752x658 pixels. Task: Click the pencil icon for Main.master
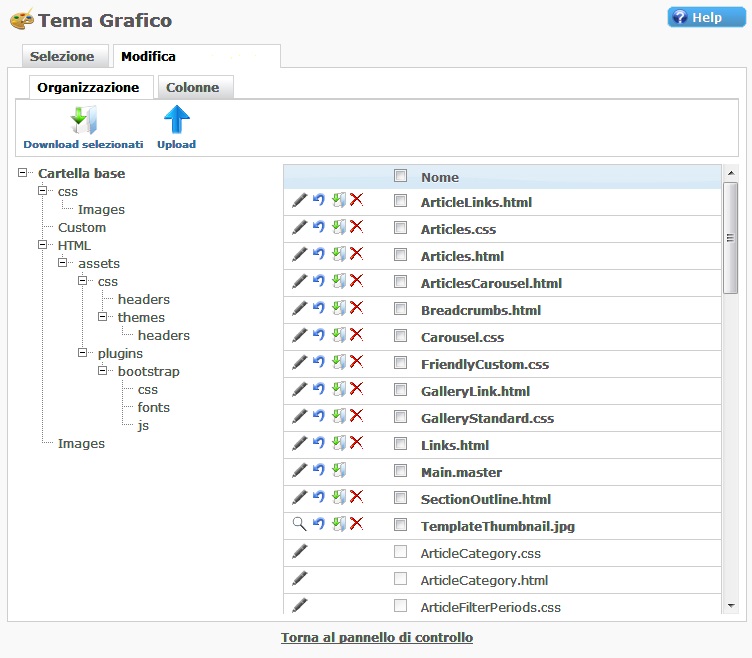pos(299,471)
